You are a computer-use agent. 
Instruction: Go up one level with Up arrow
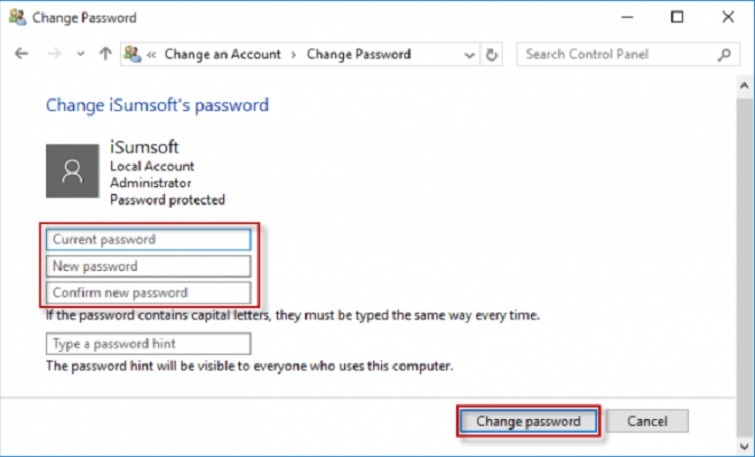[105, 54]
